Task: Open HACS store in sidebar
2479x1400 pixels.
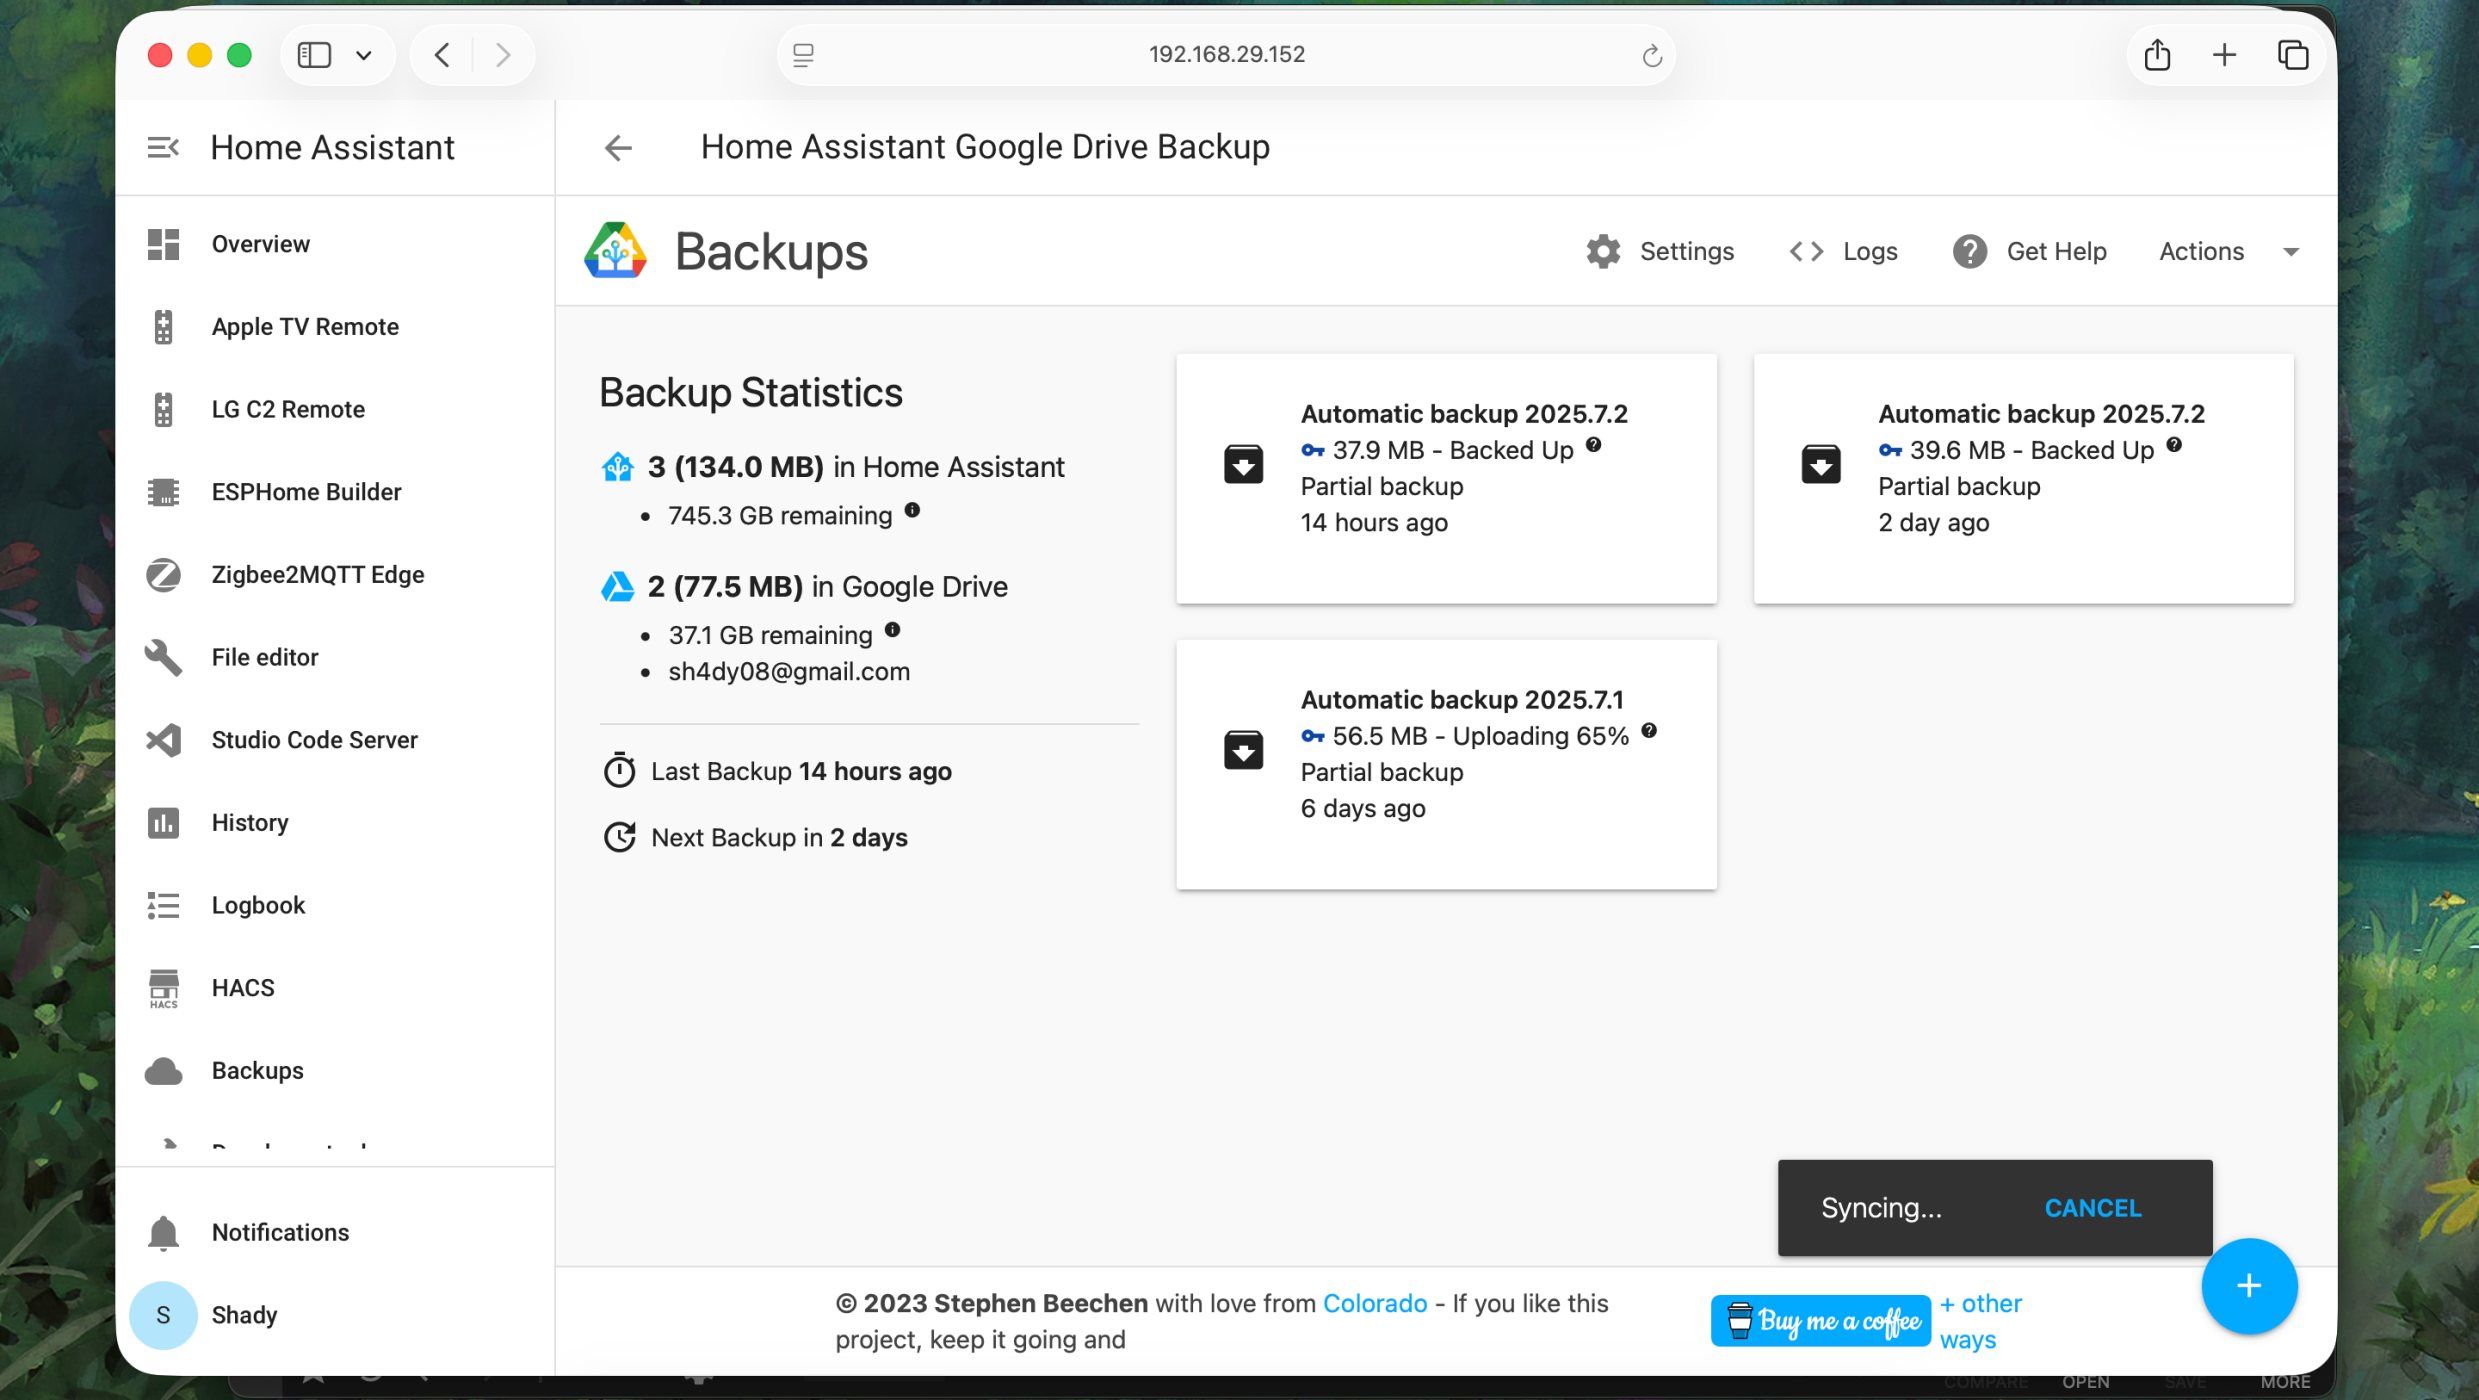Action: [243, 988]
